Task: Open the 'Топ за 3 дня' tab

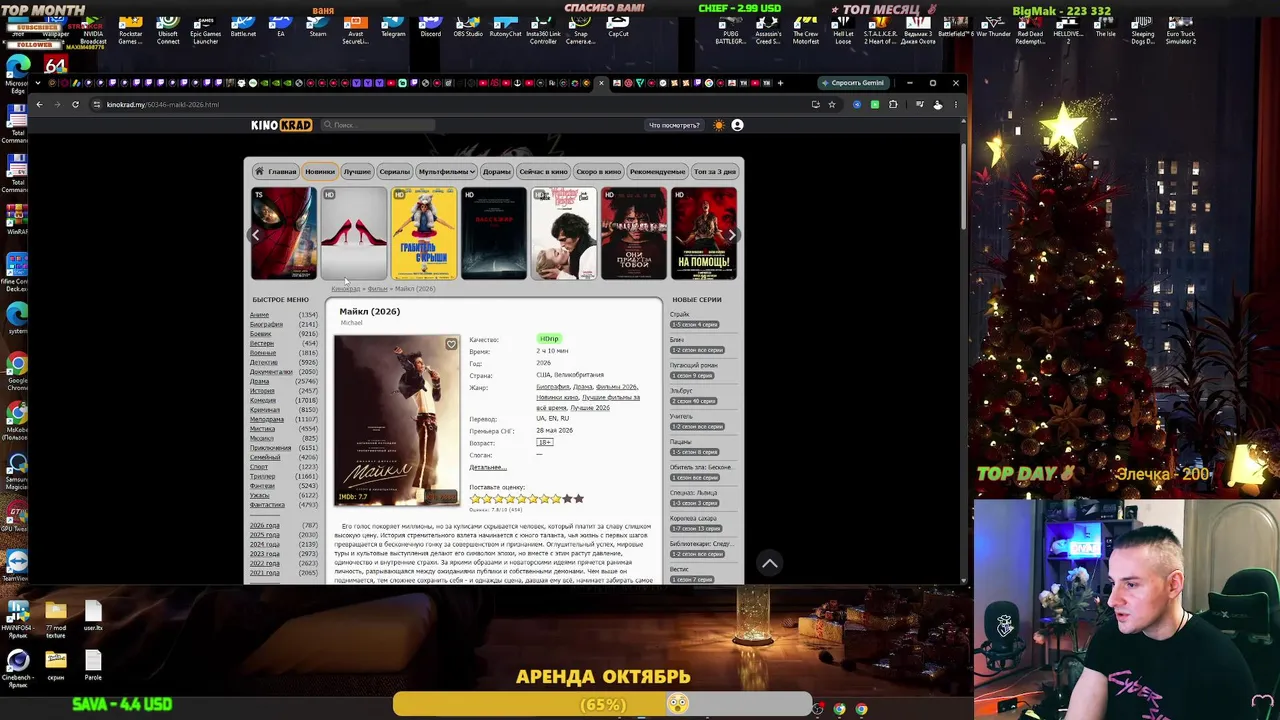Action: point(714,171)
